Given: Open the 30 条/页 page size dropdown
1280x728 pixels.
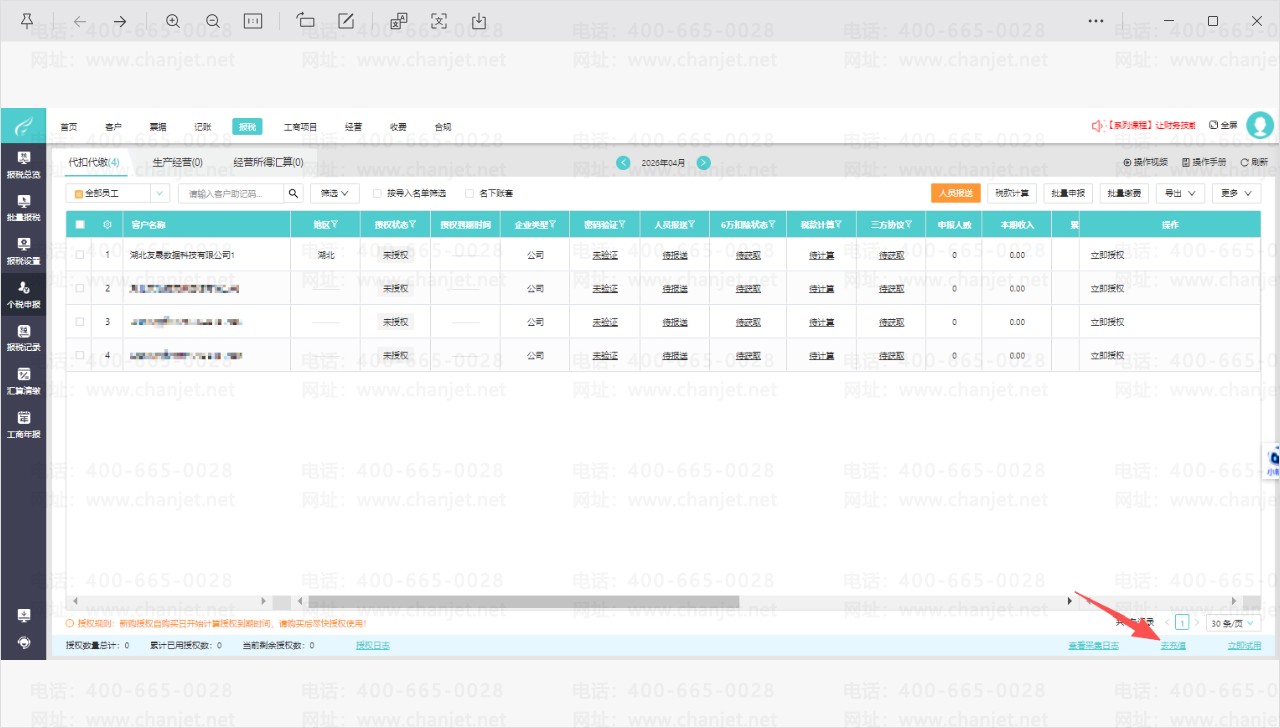Looking at the screenshot, I should pyautogui.click(x=1232, y=623).
